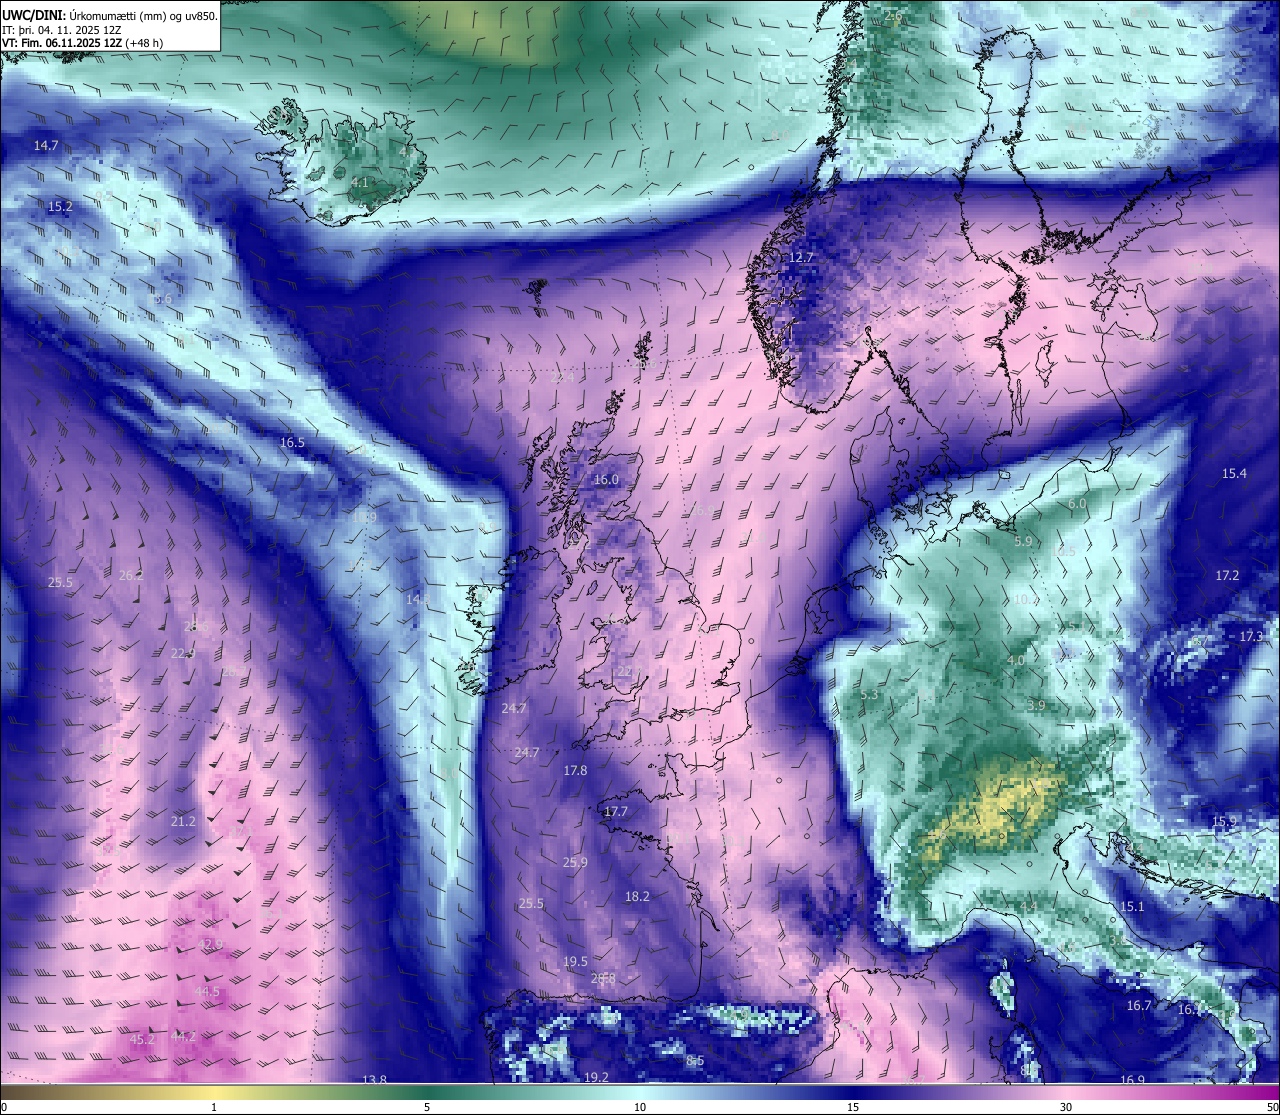Click the 5.3 value label
This screenshot has width=1280, height=1115.
point(869,695)
